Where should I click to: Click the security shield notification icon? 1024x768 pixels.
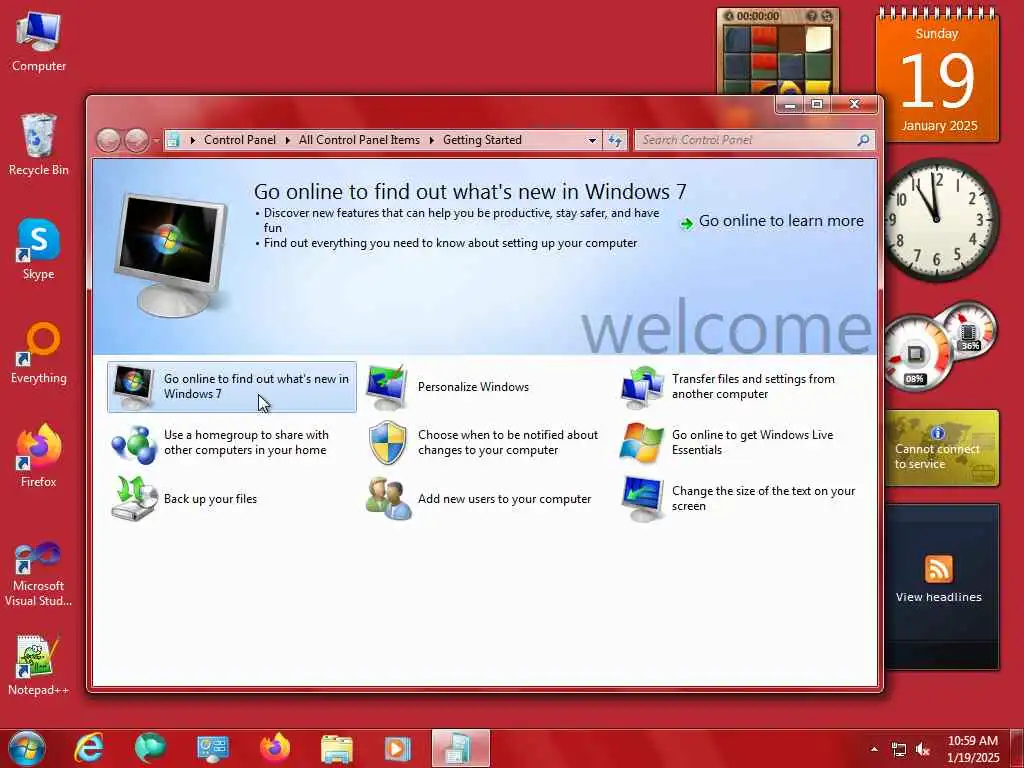387,443
